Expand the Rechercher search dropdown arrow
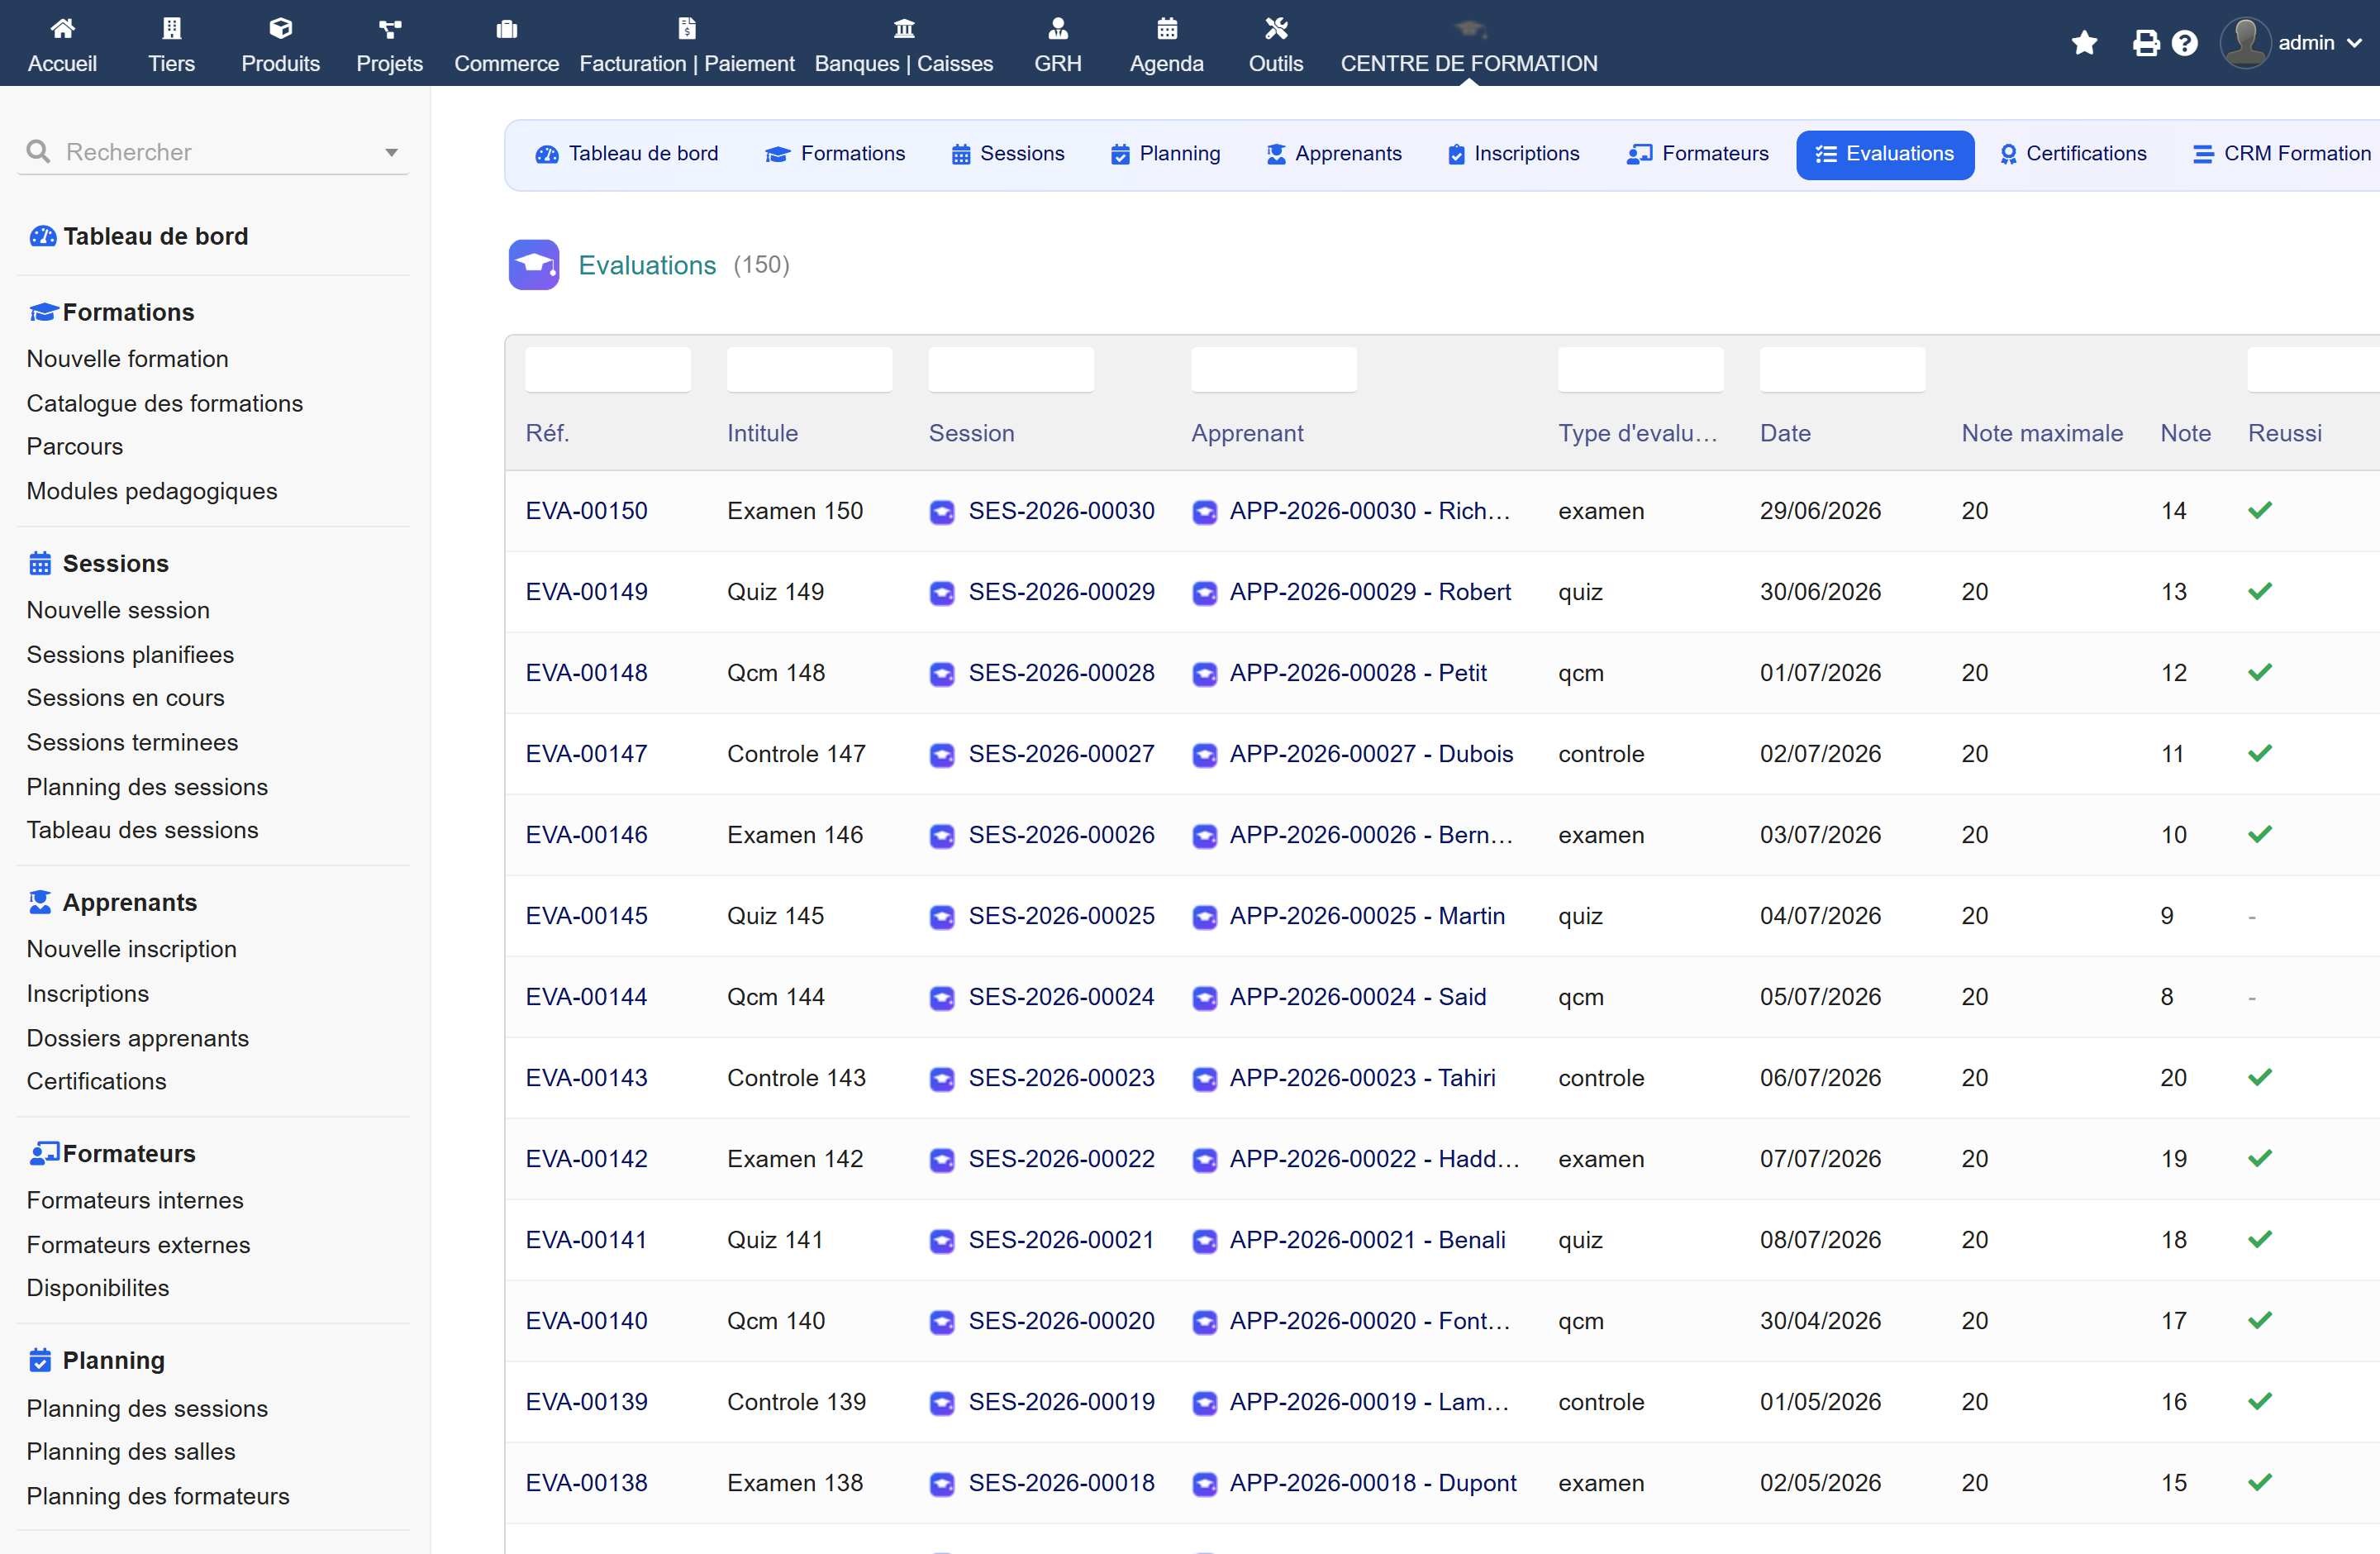Viewport: 2380px width, 1554px height. tap(392, 153)
